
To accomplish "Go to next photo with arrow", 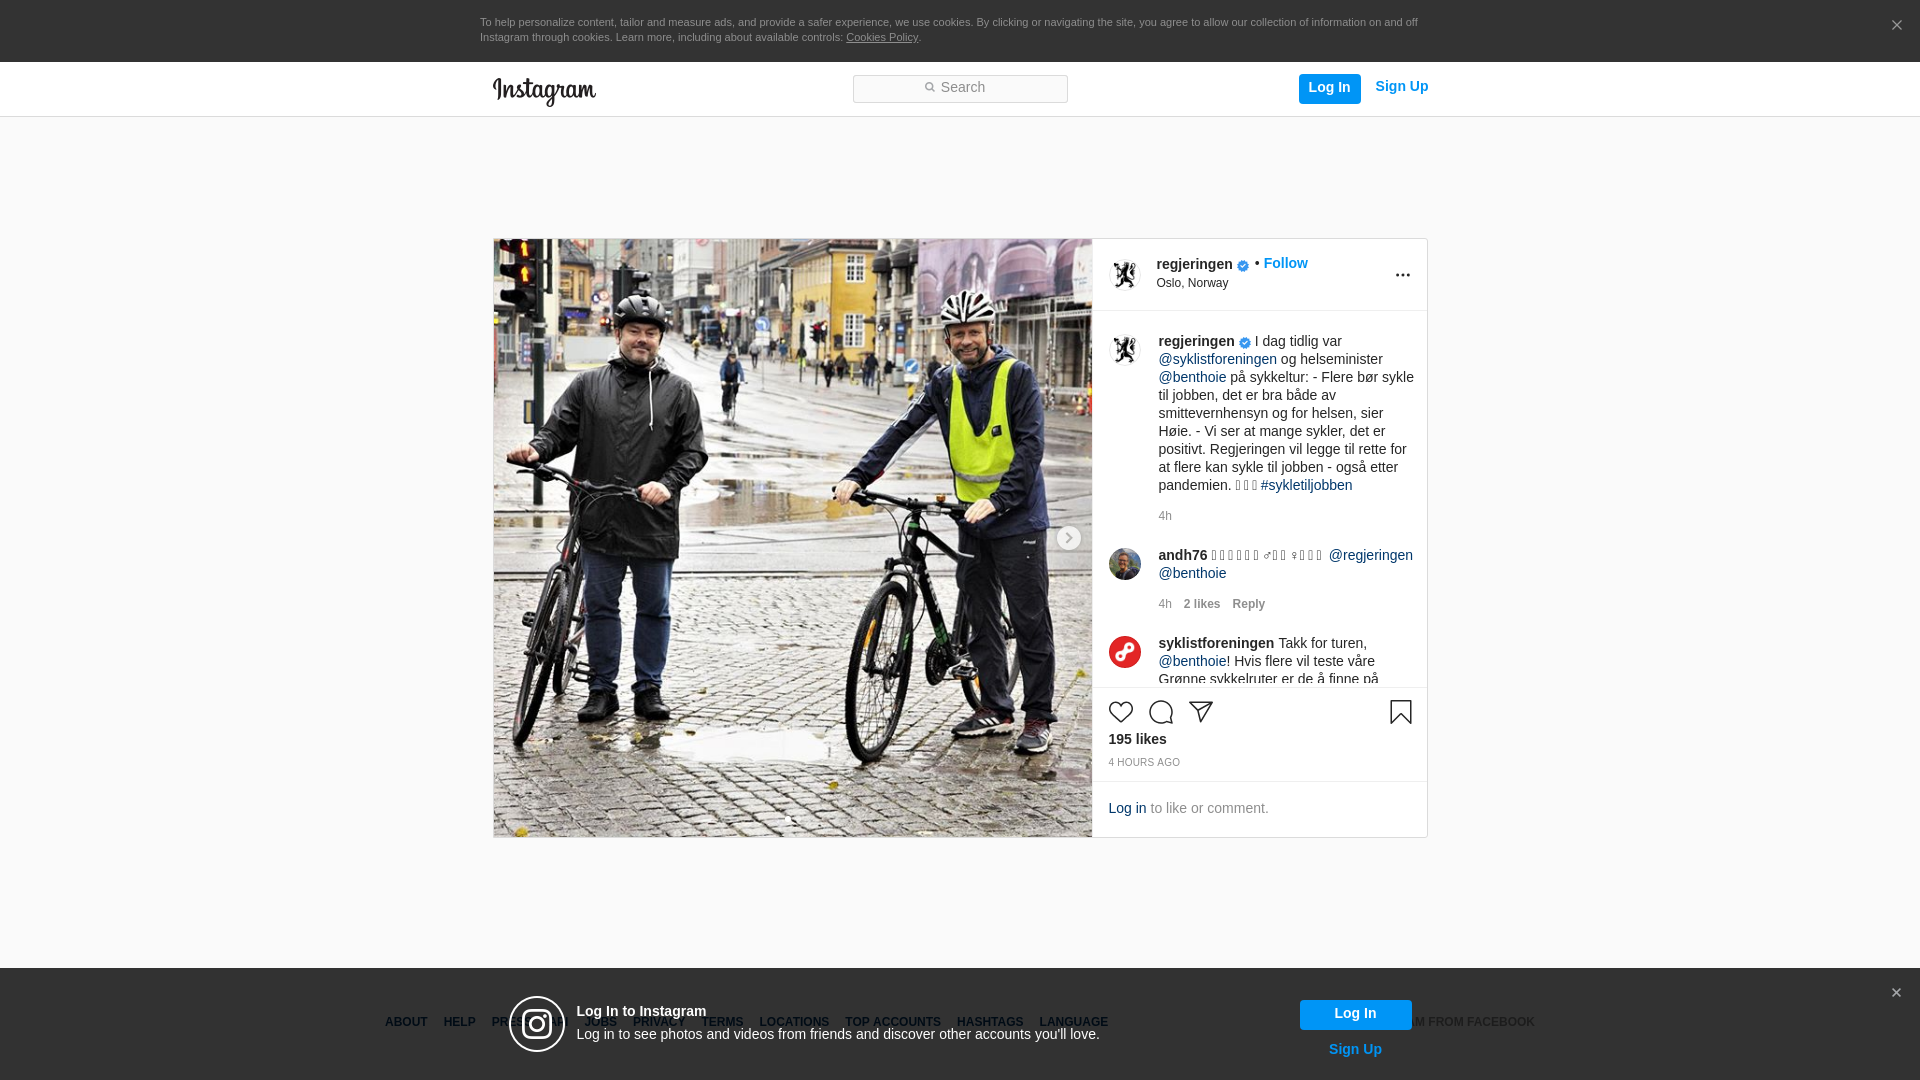I will 1068,538.
